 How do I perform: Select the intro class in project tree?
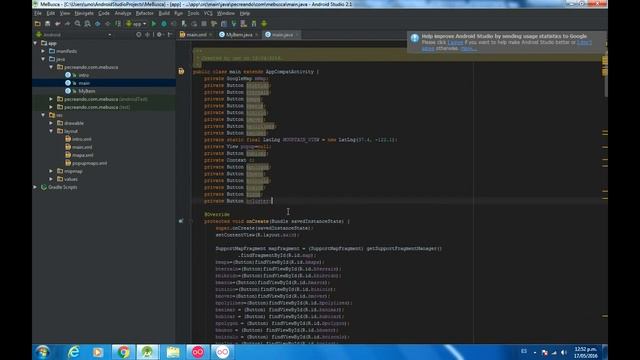84,75
